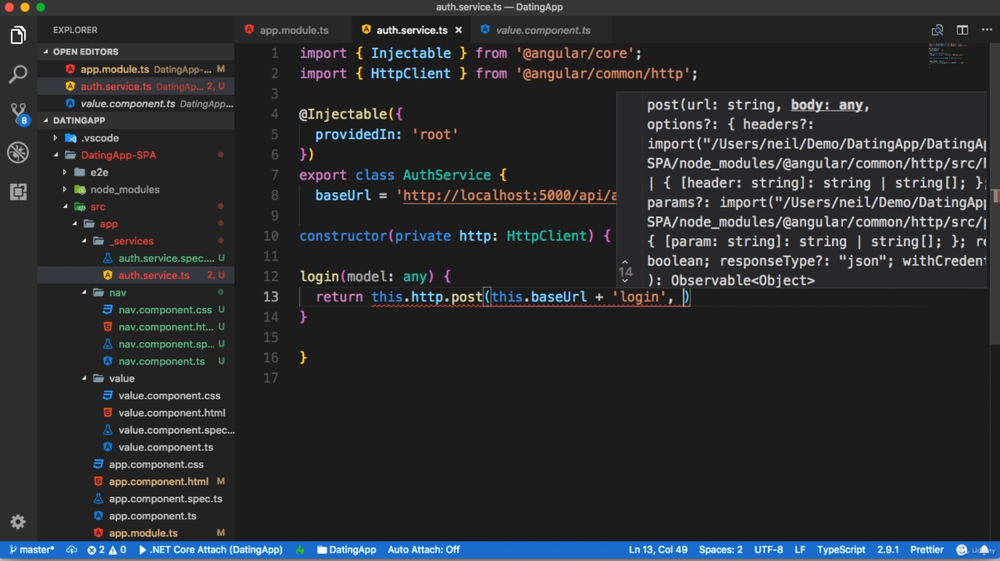Viewport: 1000px width, 561px height.
Task: Start .NET Core Attach (DatingApp) debug
Action: 210,550
